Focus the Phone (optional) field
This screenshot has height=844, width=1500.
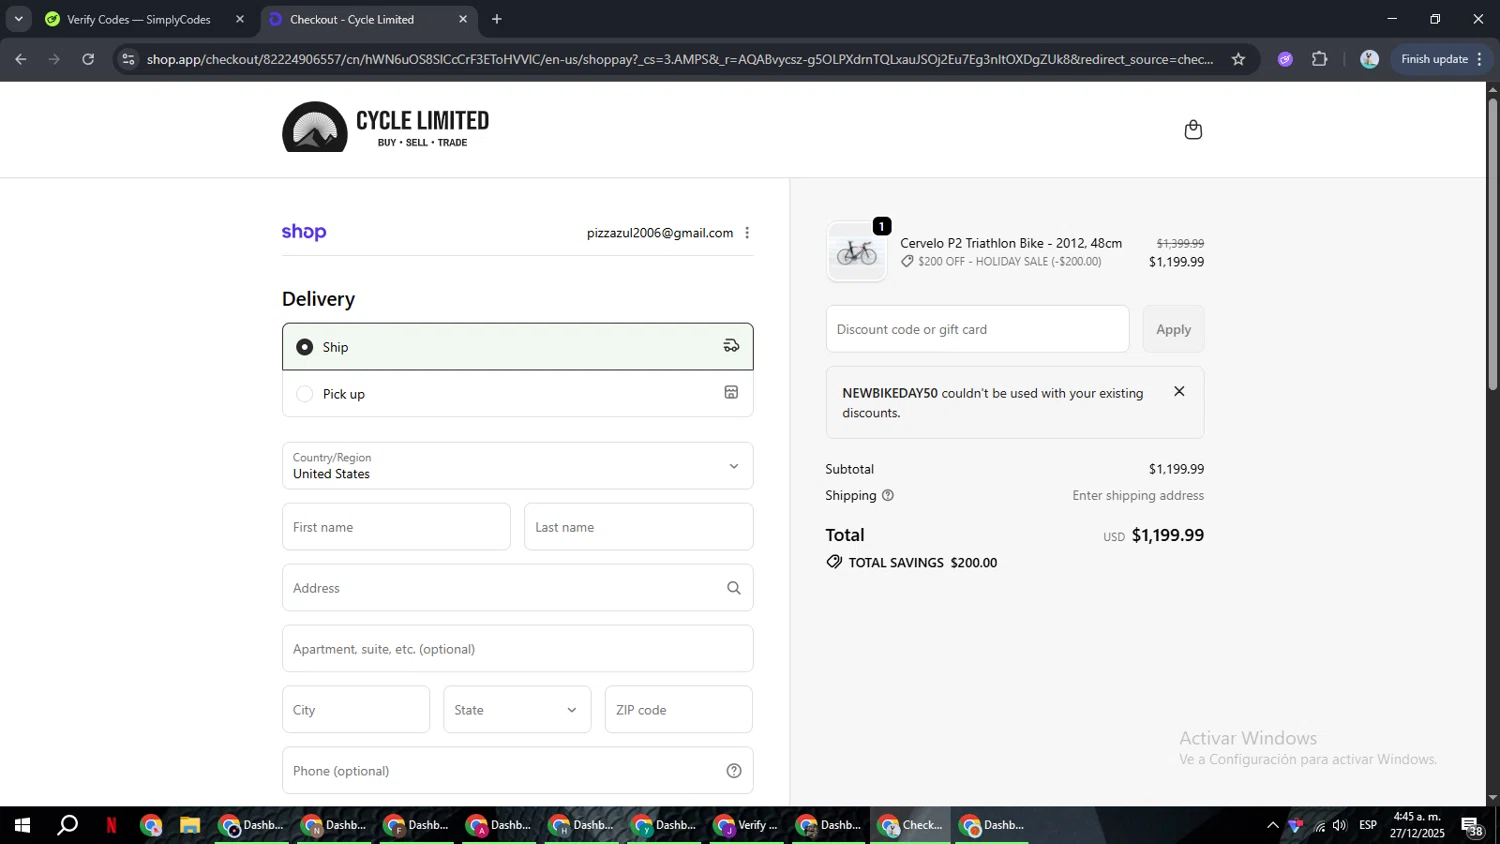(517, 771)
